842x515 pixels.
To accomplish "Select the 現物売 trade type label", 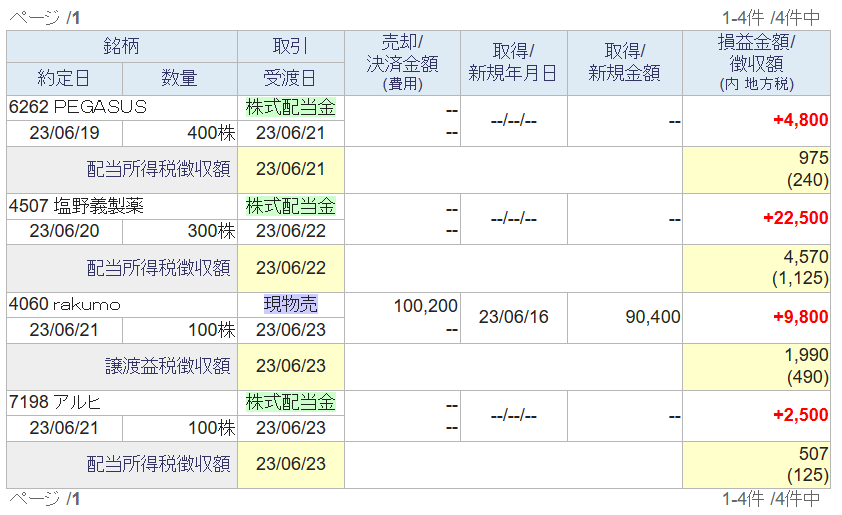I will [x=291, y=304].
